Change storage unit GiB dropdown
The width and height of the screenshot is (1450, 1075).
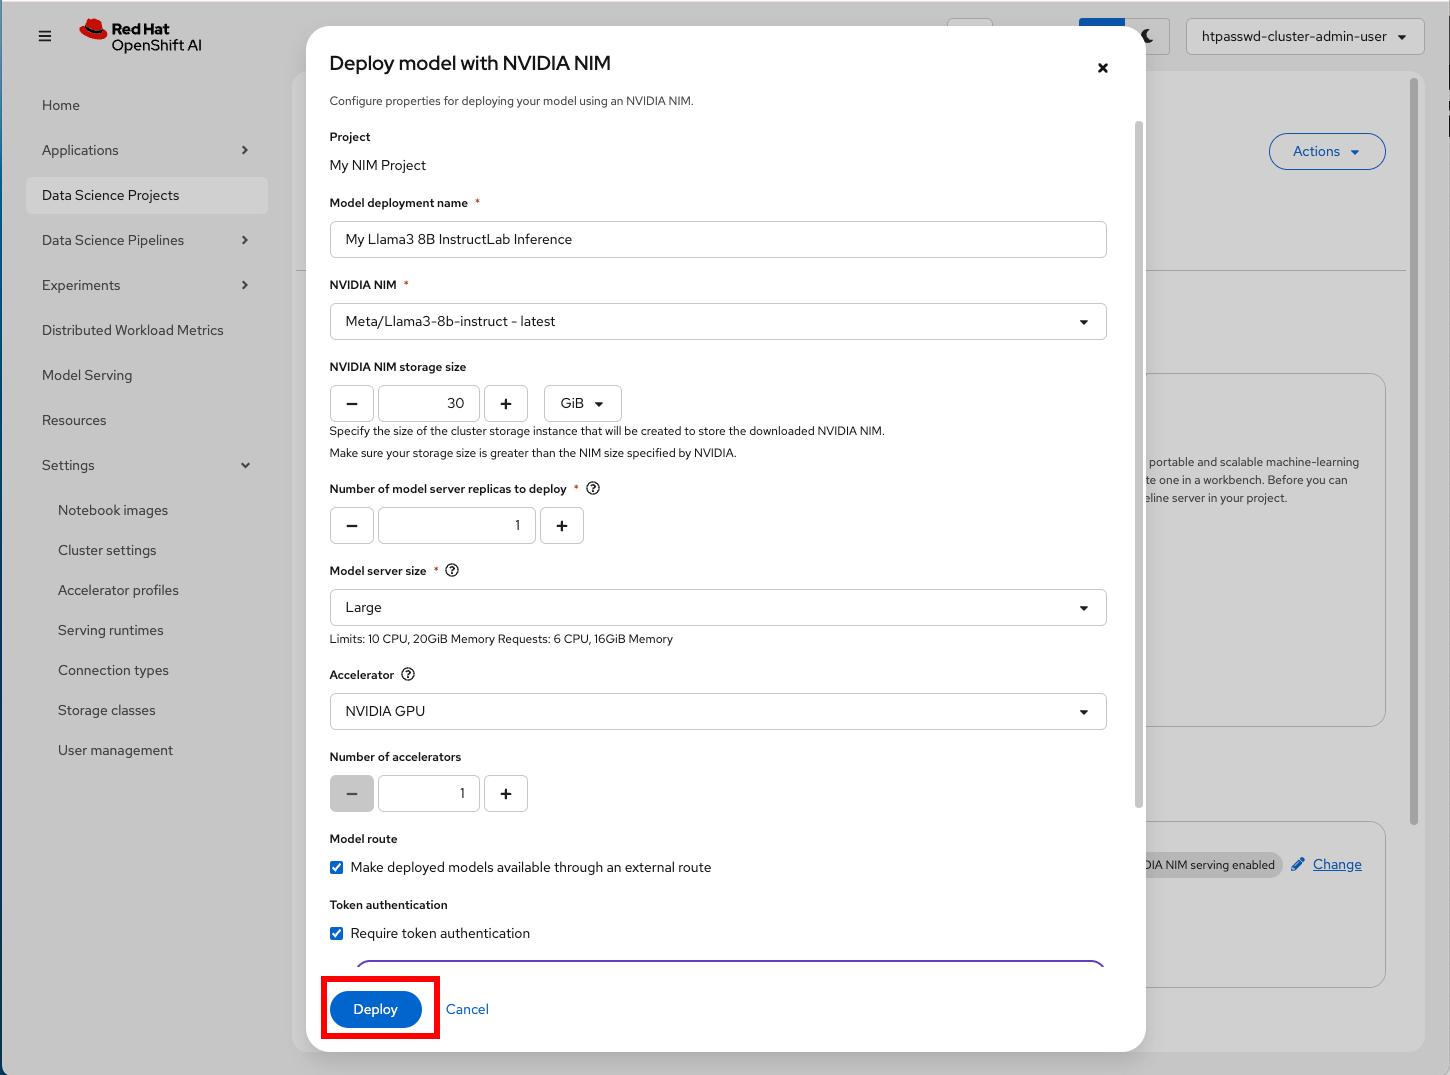click(x=582, y=403)
